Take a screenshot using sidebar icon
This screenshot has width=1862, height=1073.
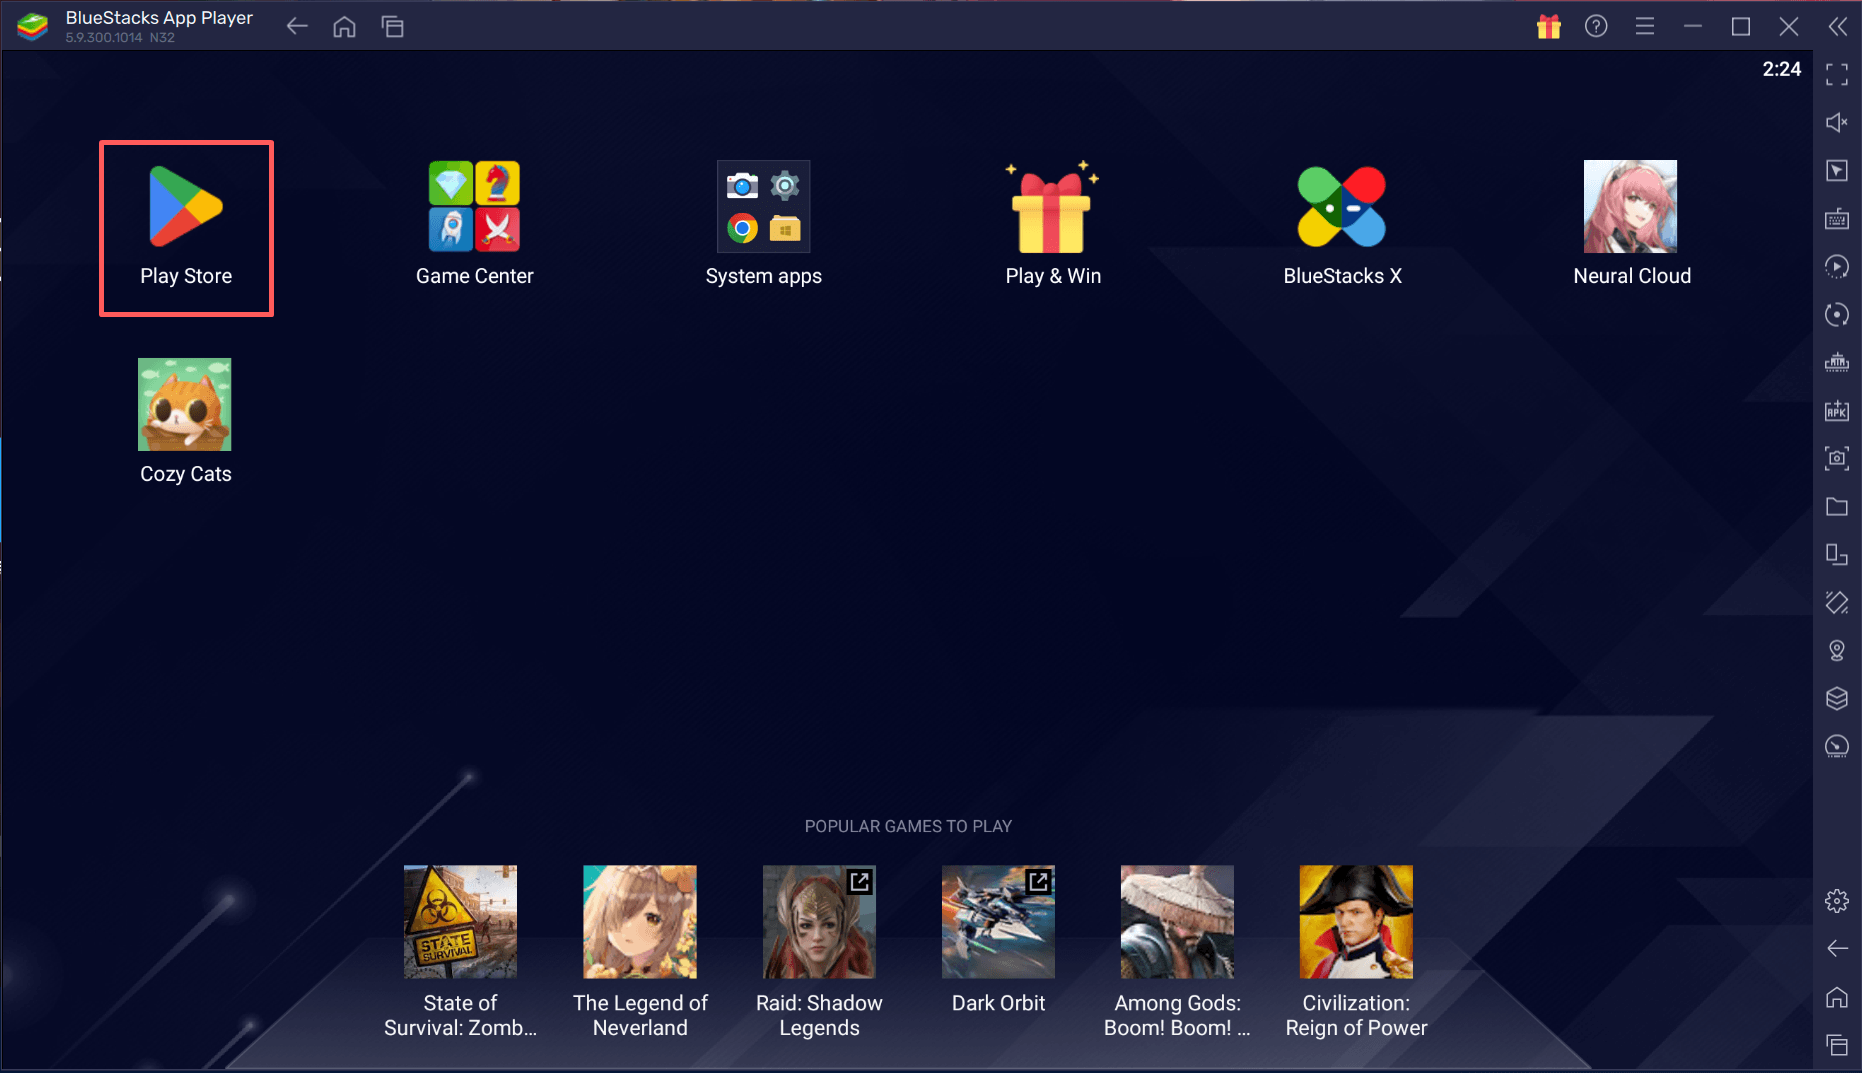[x=1837, y=458]
